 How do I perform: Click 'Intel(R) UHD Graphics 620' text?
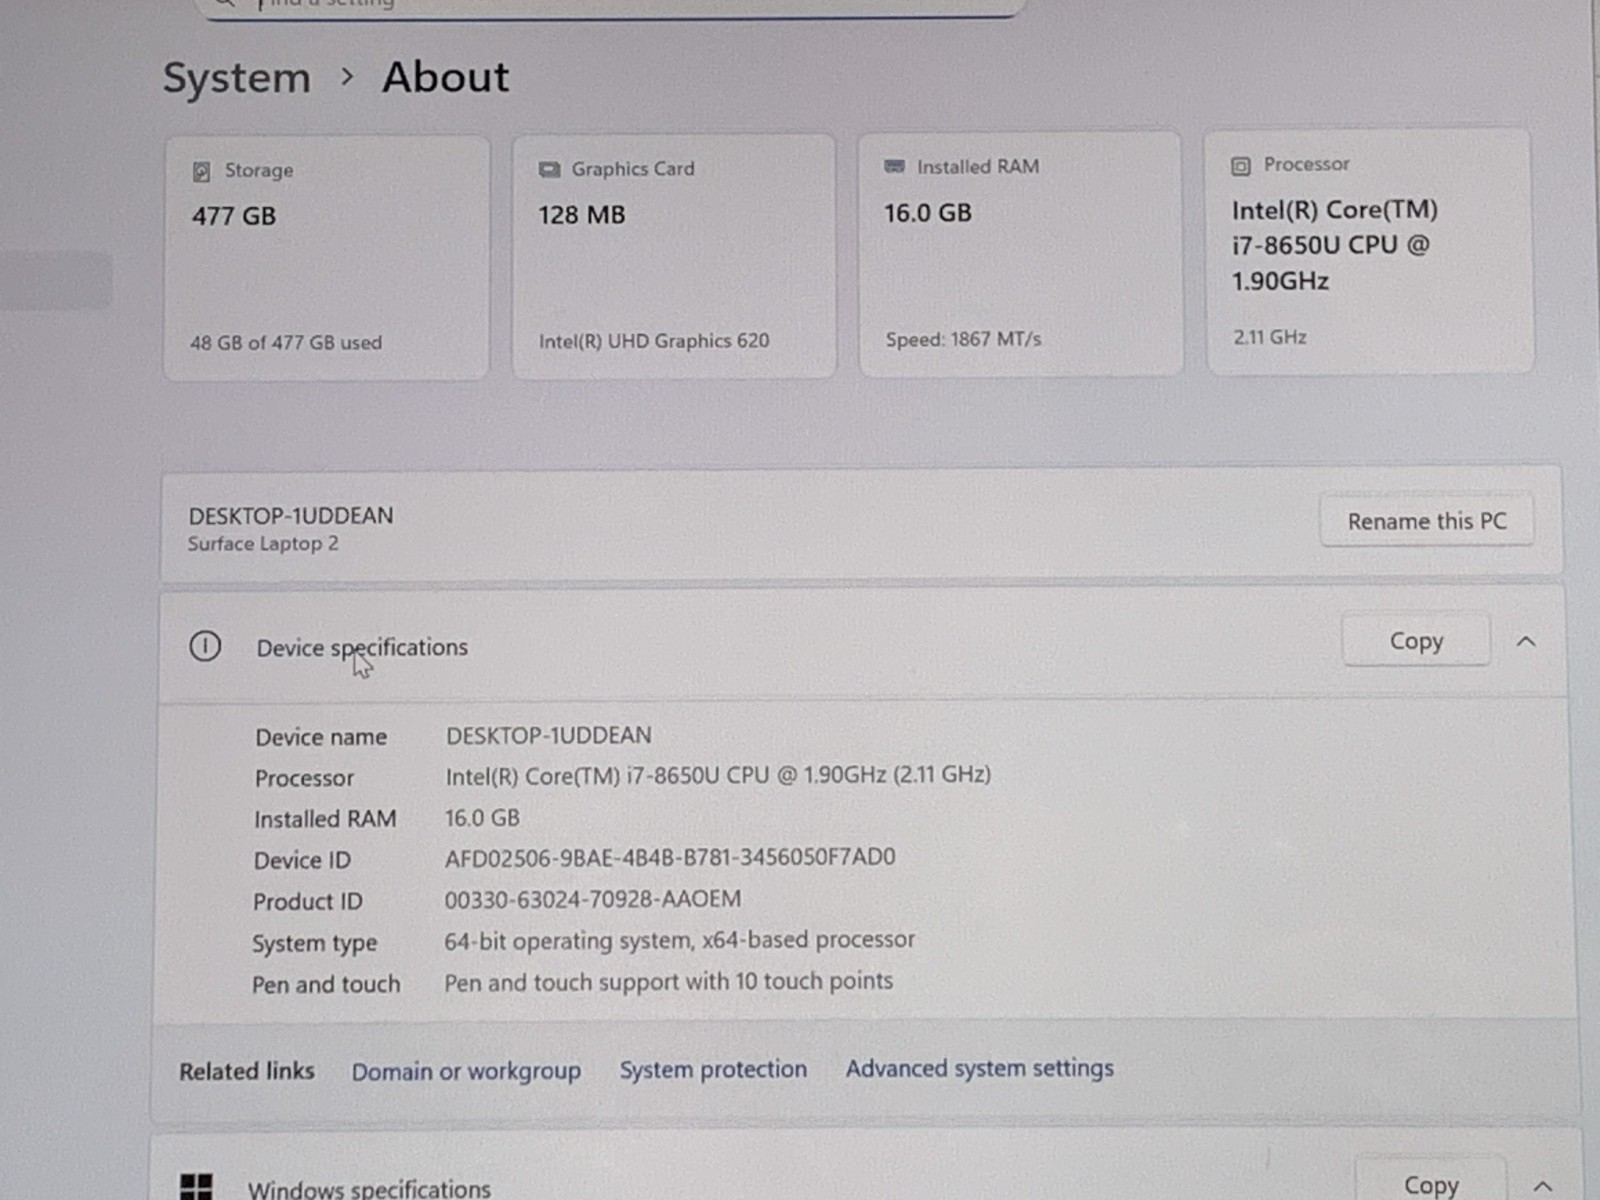(654, 340)
